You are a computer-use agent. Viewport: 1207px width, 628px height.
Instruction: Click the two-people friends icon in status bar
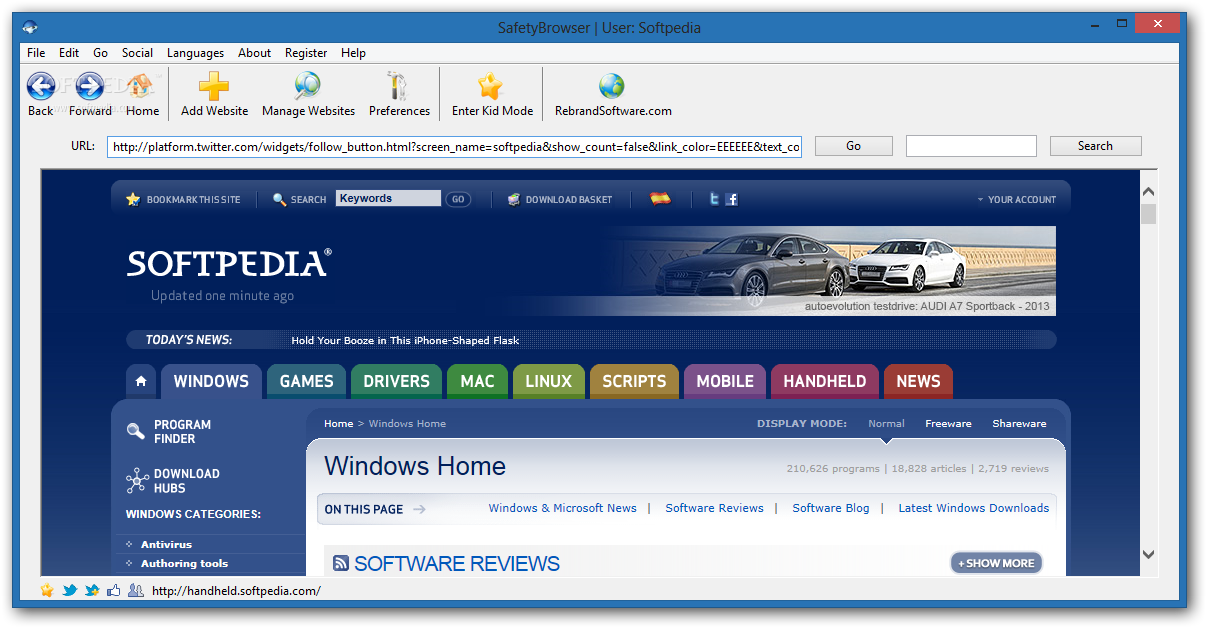(x=136, y=590)
